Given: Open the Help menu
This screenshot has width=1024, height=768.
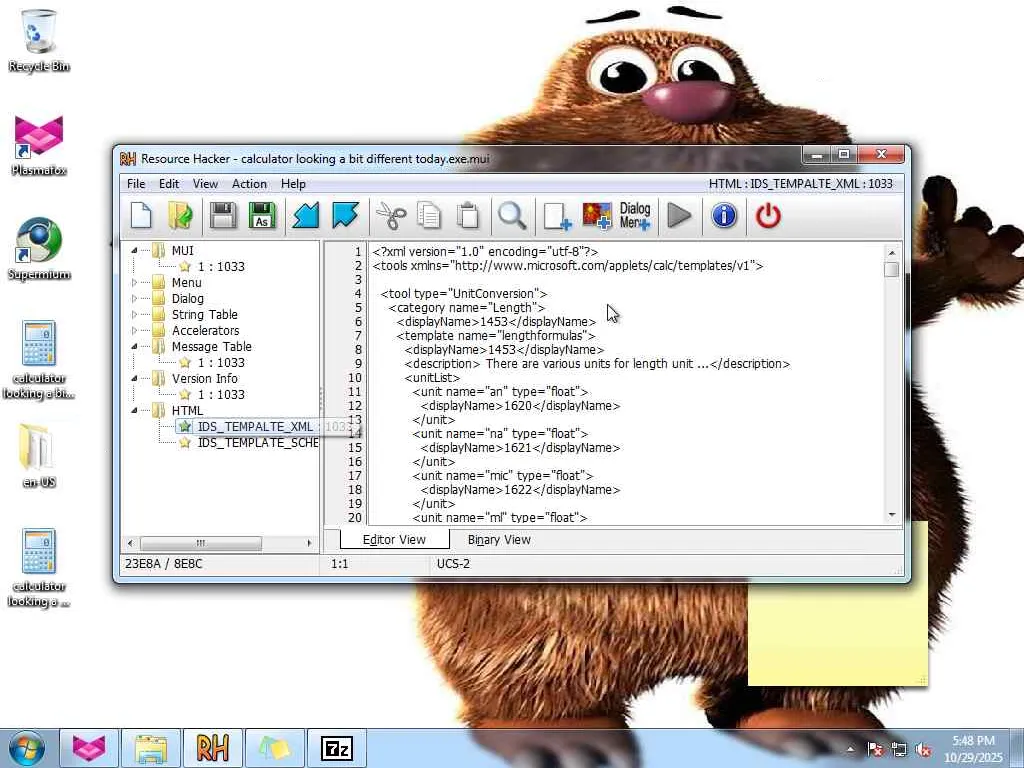Looking at the screenshot, I should pyautogui.click(x=293, y=184).
